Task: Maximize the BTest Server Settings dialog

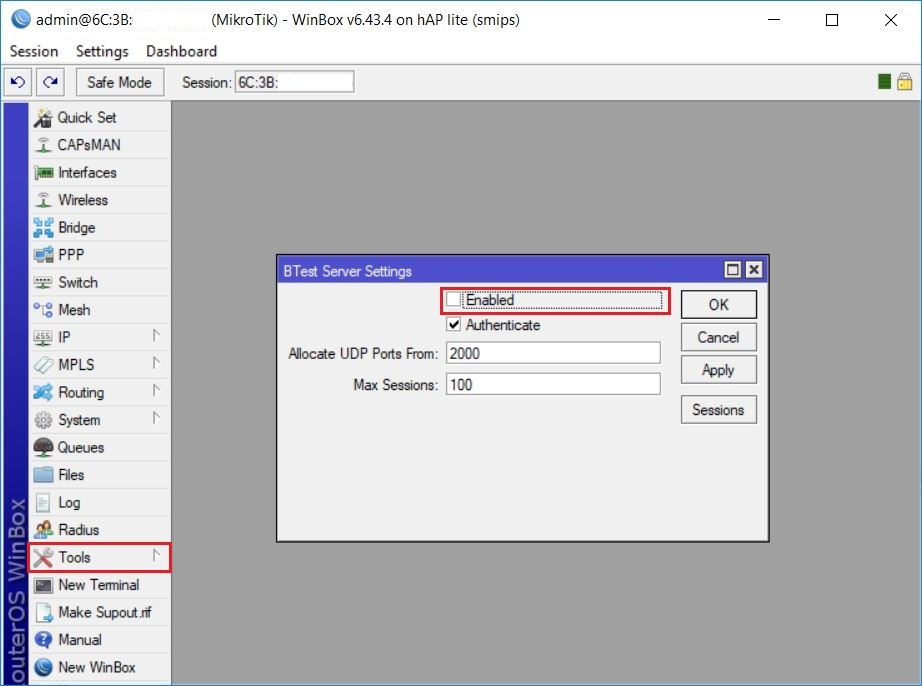Action: click(x=733, y=270)
